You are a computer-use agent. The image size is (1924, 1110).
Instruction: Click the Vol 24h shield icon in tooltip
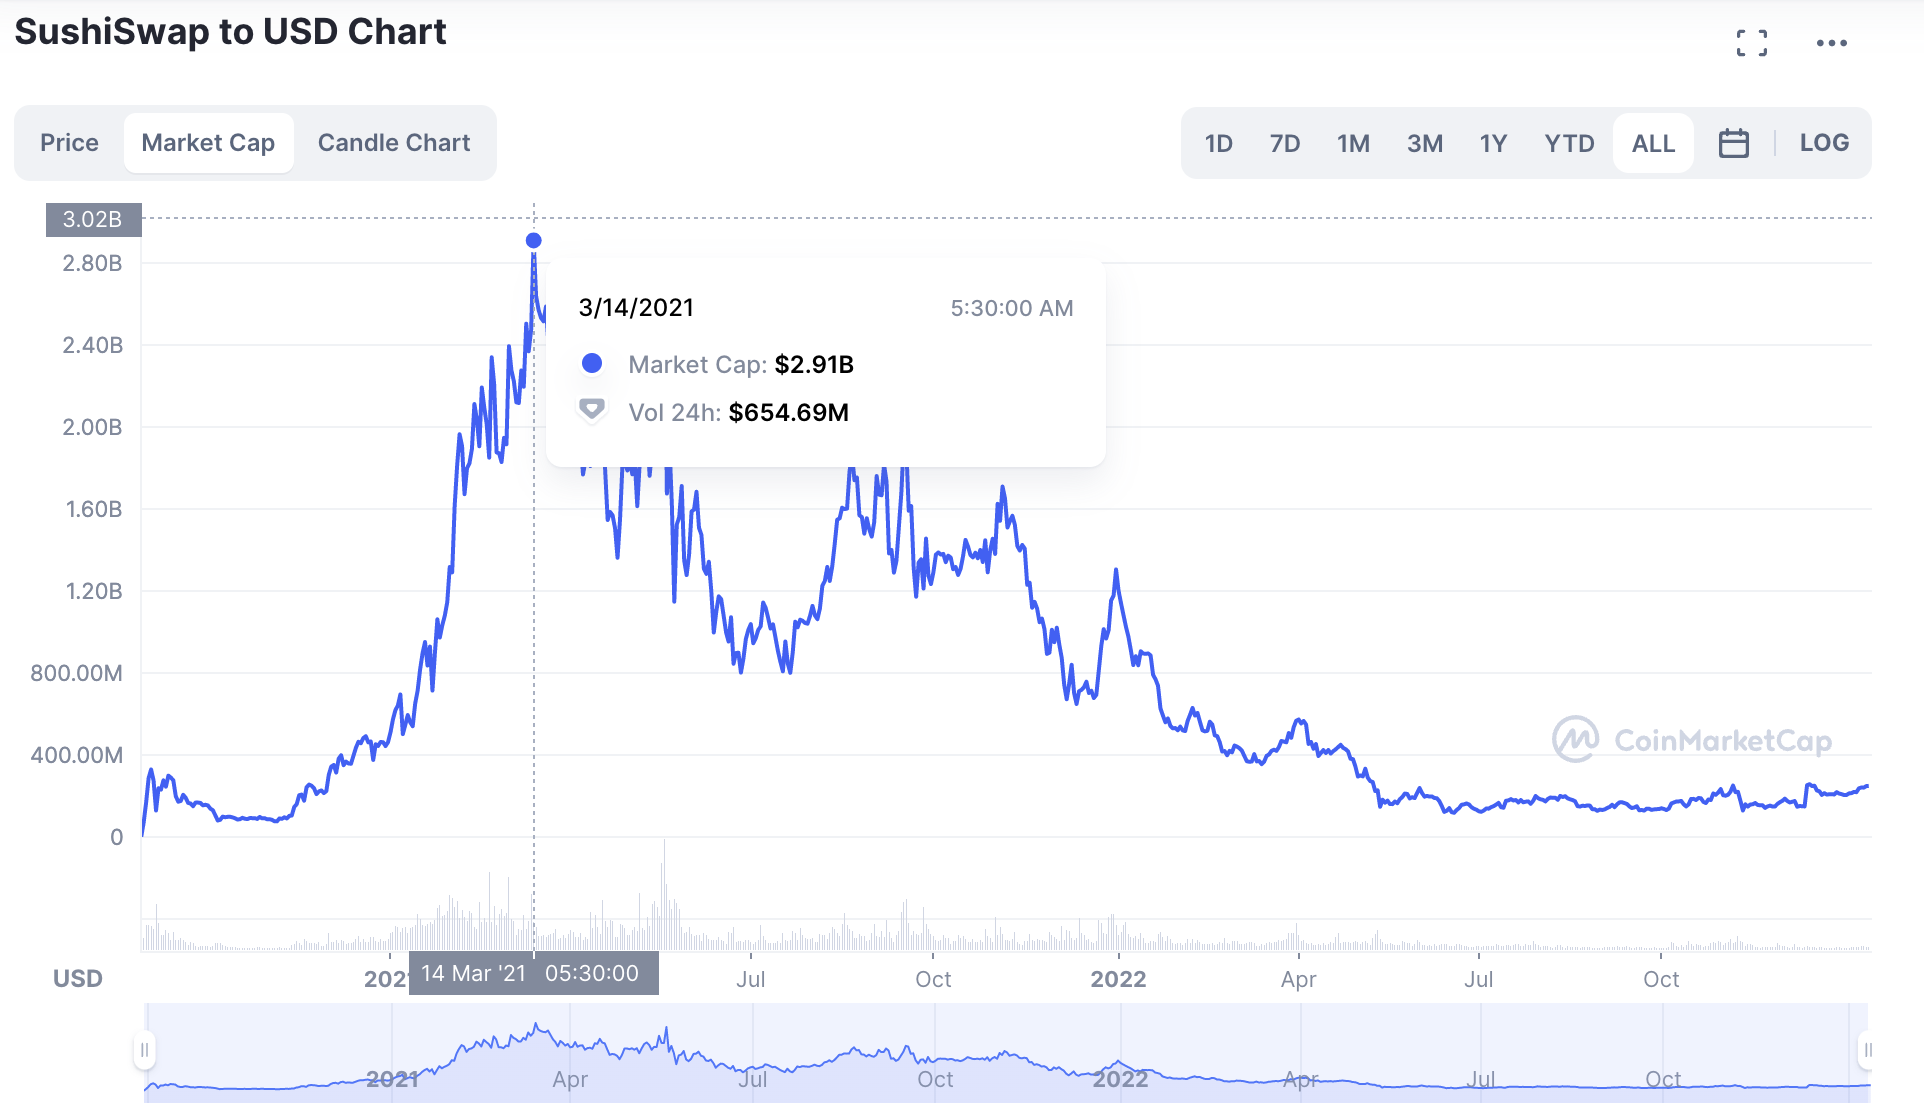coord(592,411)
